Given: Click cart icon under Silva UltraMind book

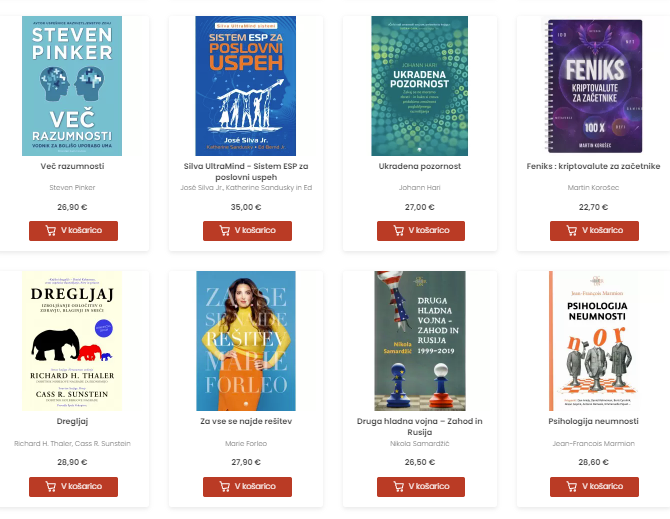Looking at the screenshot, I should (x=224, y=231).
